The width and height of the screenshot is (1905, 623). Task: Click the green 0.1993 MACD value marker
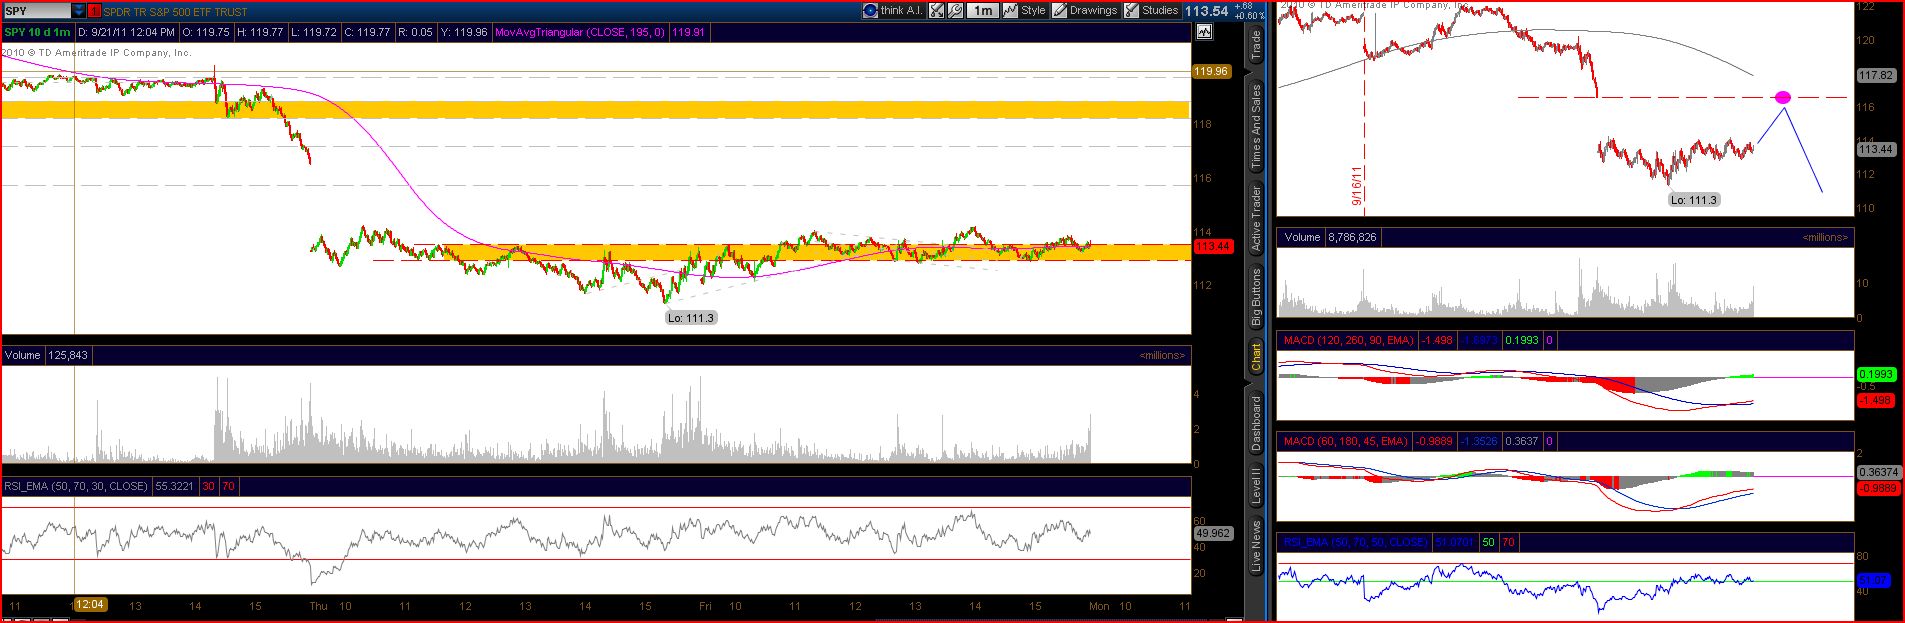[x=1875, y=374]
